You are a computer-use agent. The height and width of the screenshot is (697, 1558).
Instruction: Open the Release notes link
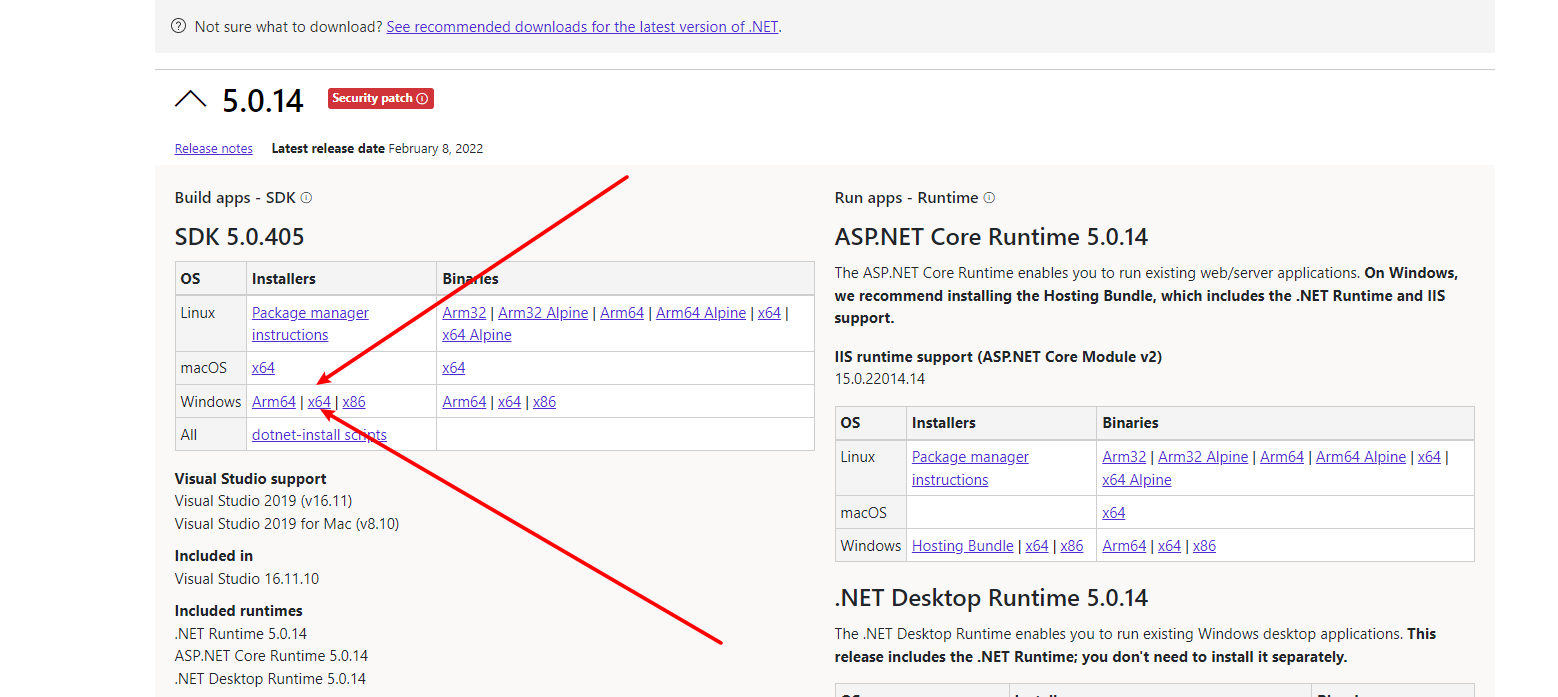[214, 148]
